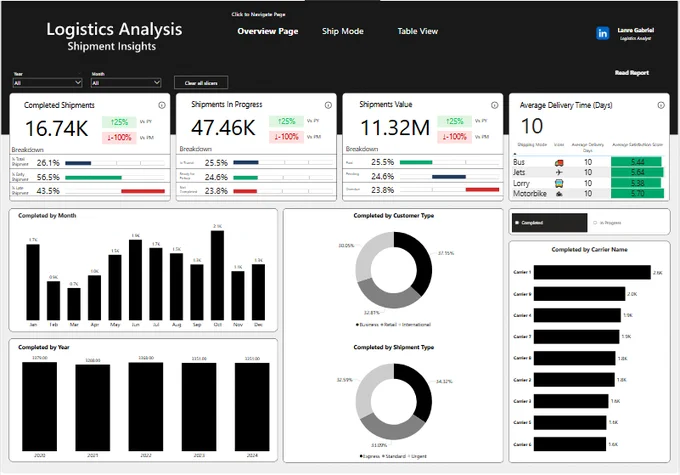Click the Carrier 7 axis label
Screen dimensions: 680x475
pos(522,337)
